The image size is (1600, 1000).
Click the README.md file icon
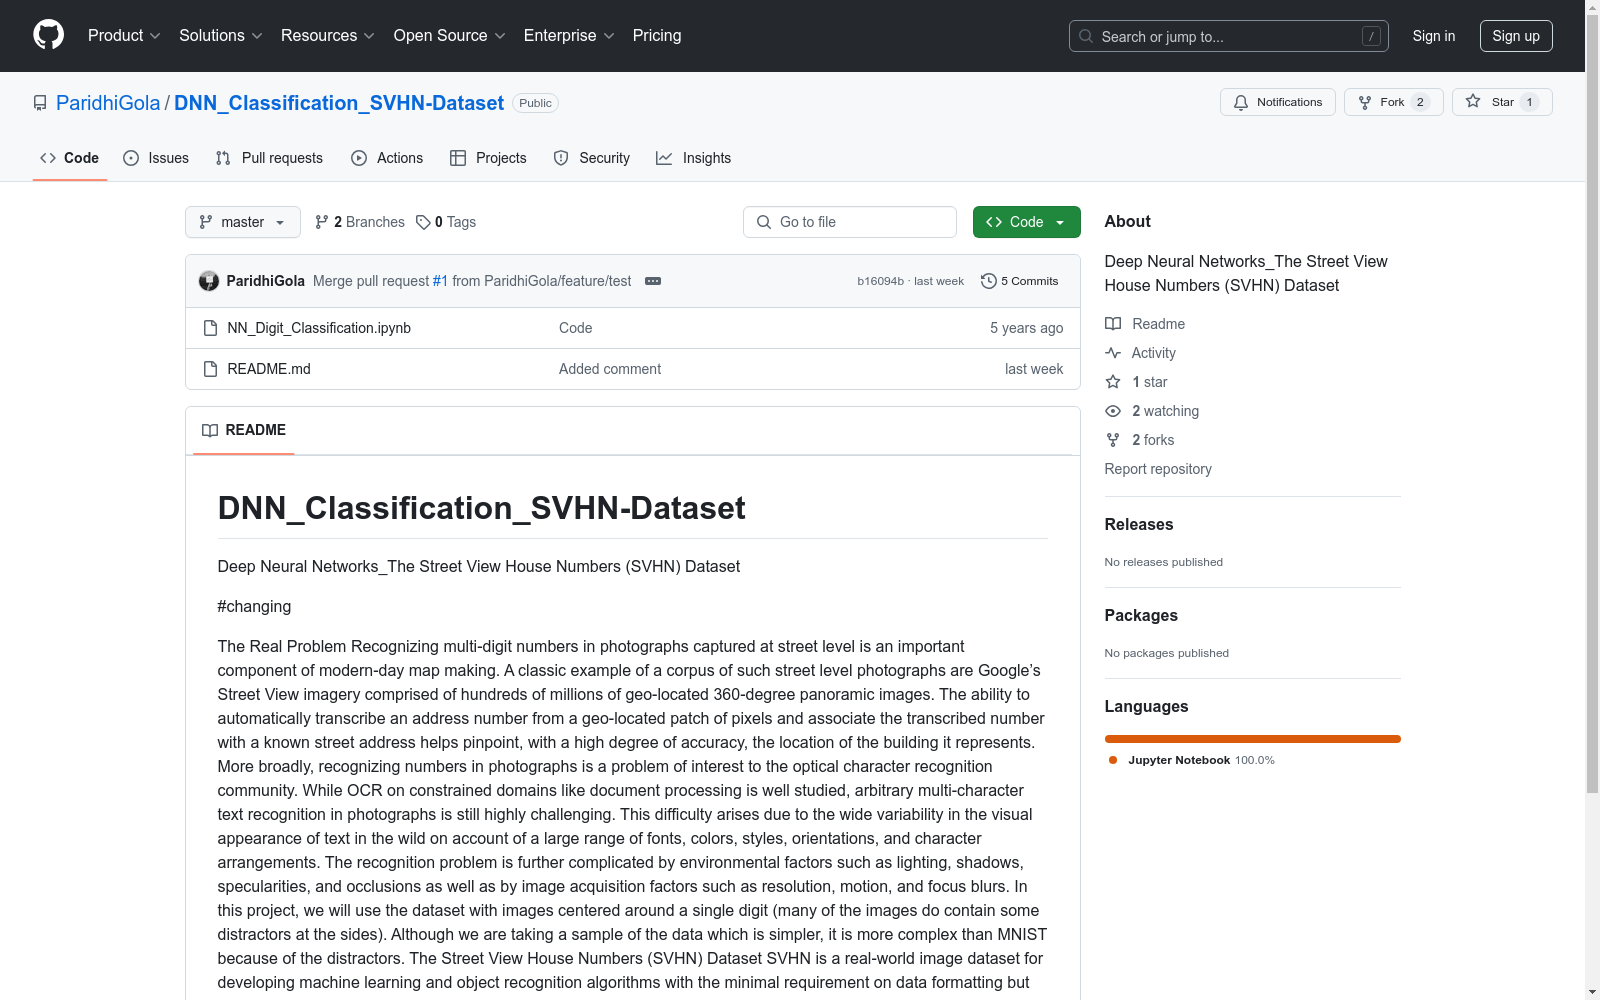[210, 369]
